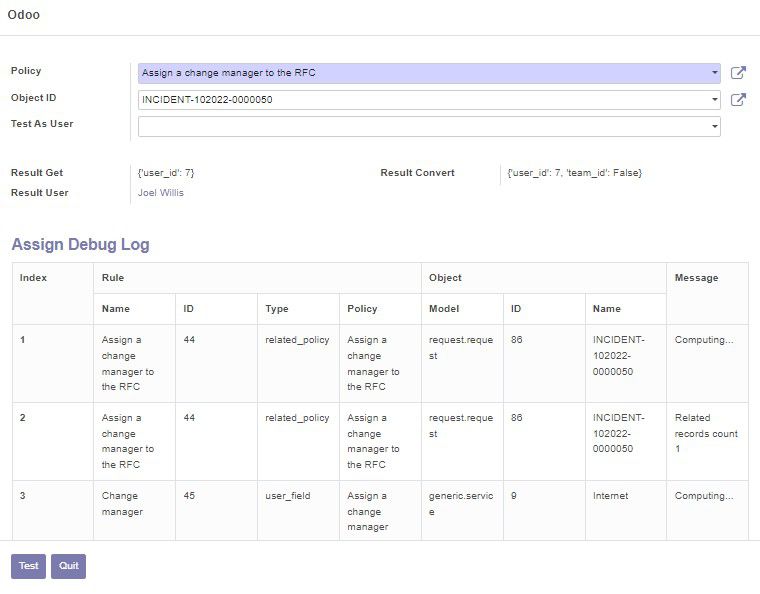
Task: Click the Model column header
Action: coord(444,309)
